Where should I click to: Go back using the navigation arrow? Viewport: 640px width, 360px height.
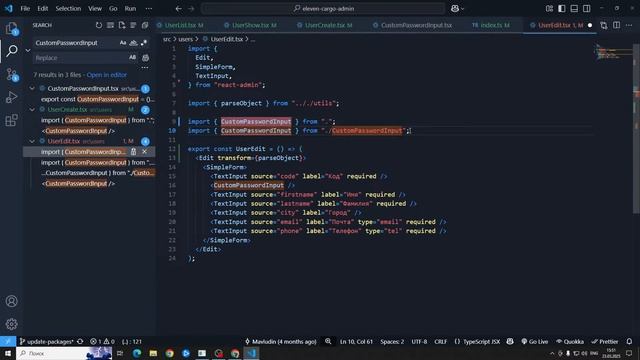[178, 9]
